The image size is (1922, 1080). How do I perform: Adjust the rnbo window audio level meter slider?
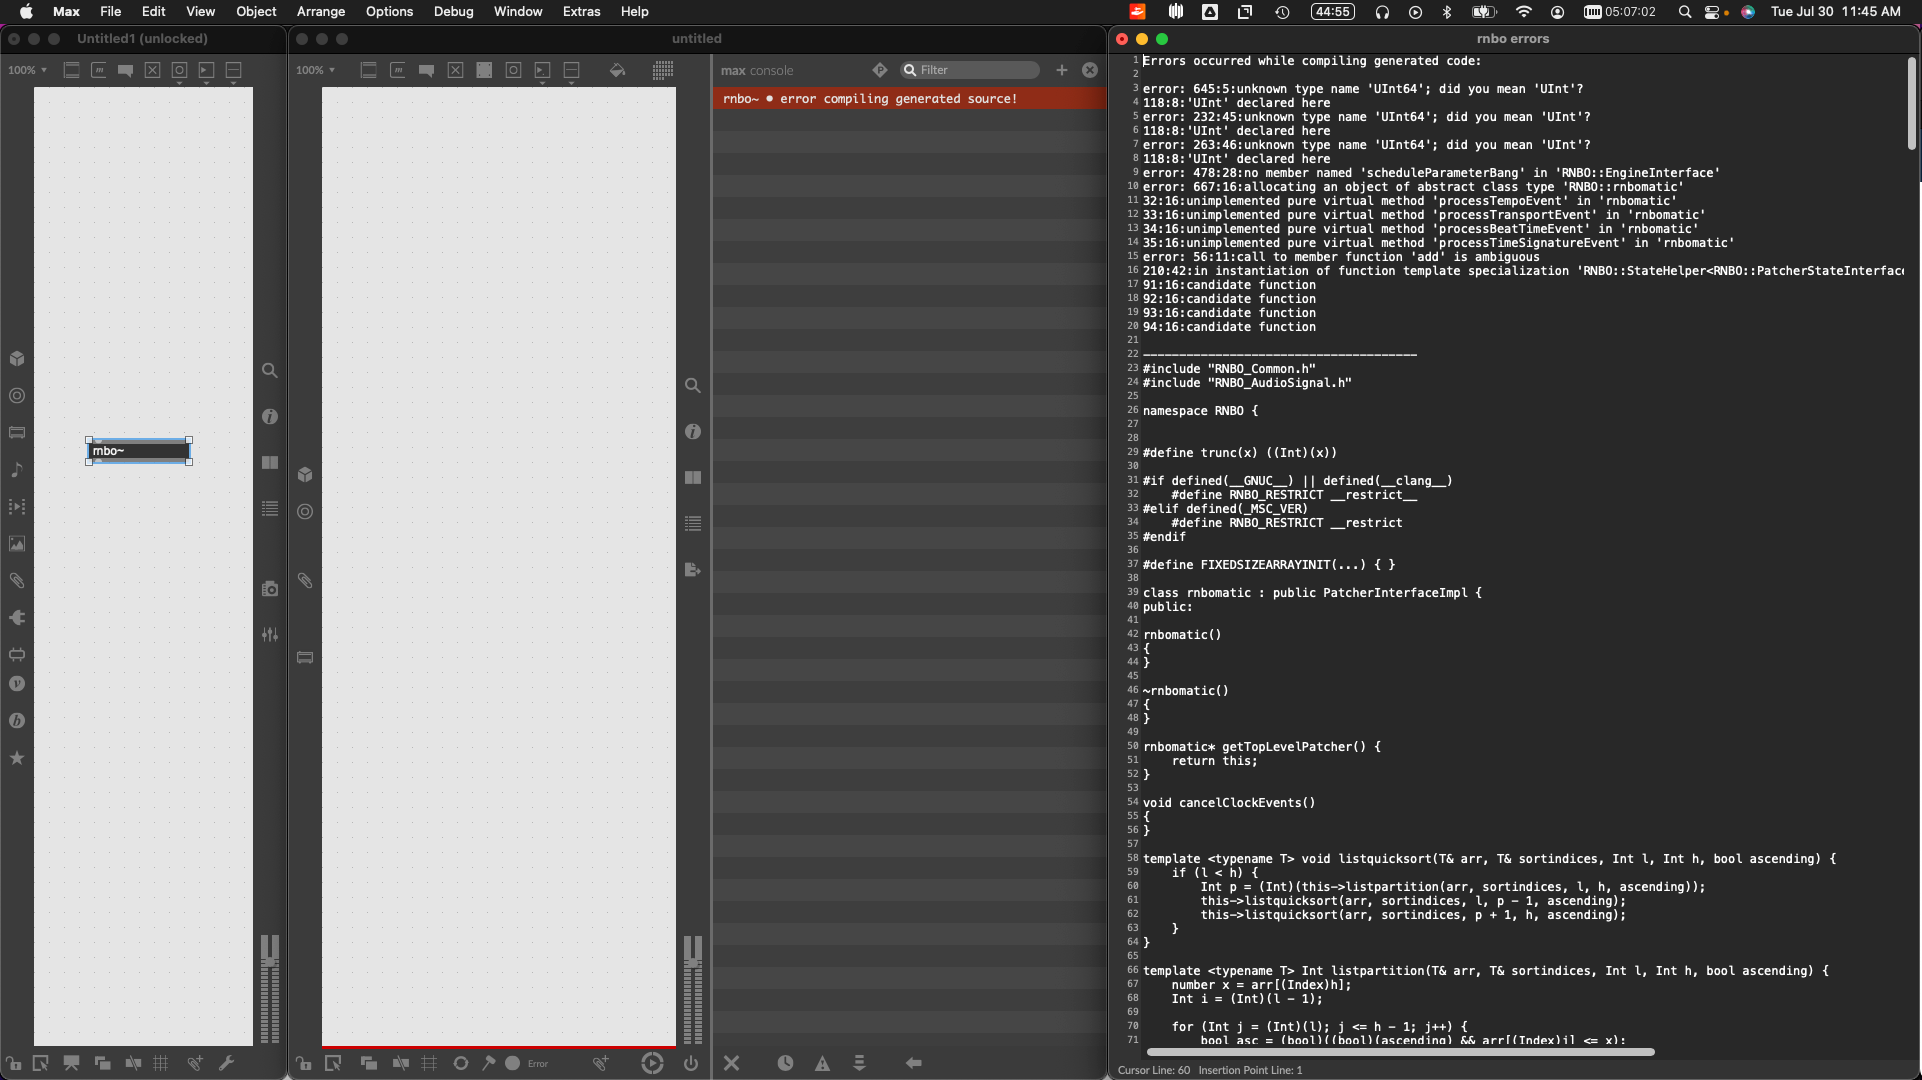point(692,990)
